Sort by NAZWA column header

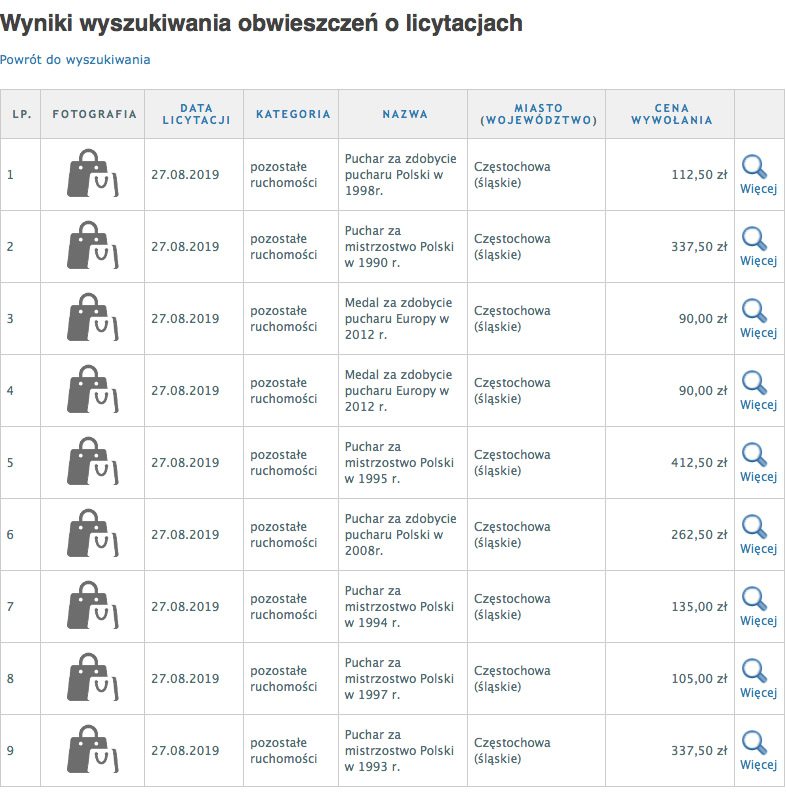click(x=405, y=114)
